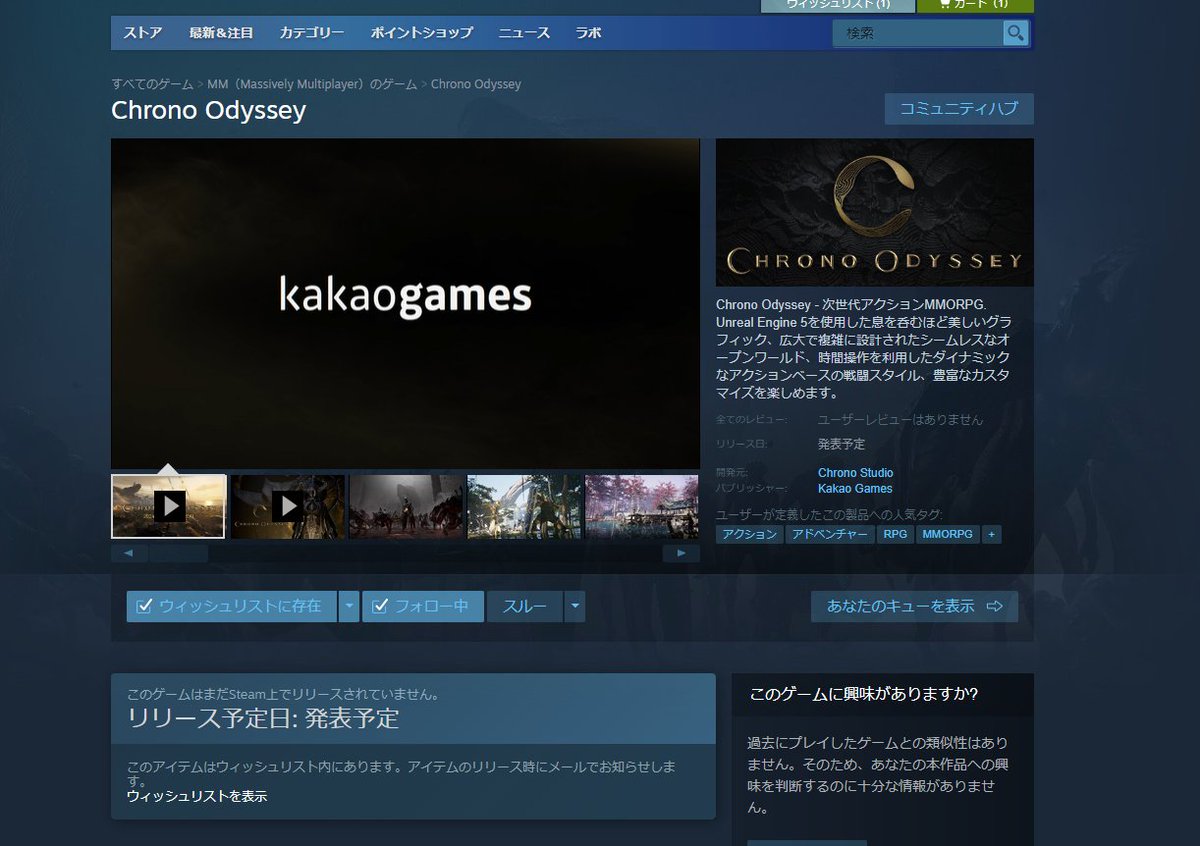The width and height of the screenshot is (1200, 846).
Task: Play the second trailer thumbnail with logo
Action: [x=287, y=506]
